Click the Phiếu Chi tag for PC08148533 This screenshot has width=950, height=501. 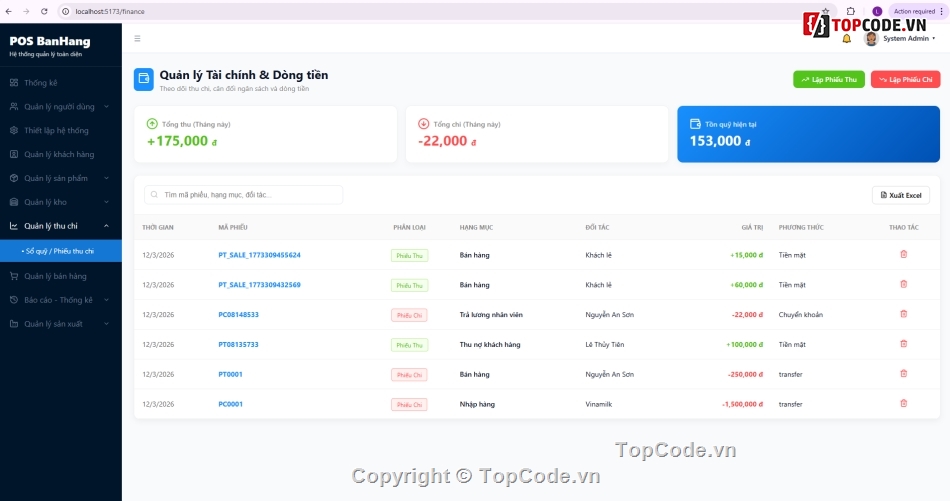click(x=409, y=315)
